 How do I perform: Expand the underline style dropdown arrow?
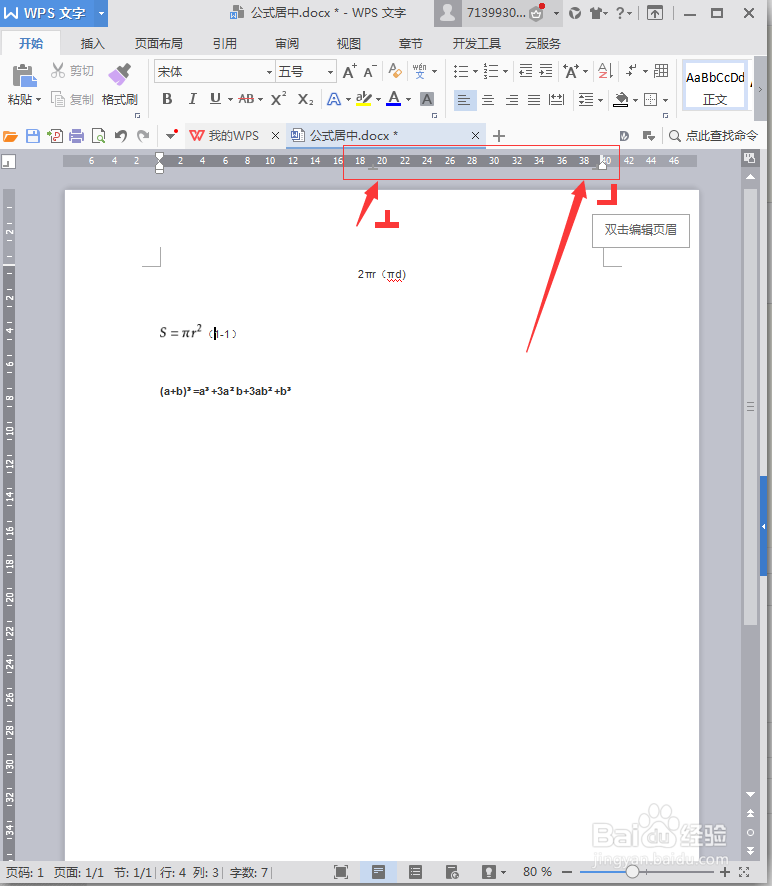[x=230, y=100]
